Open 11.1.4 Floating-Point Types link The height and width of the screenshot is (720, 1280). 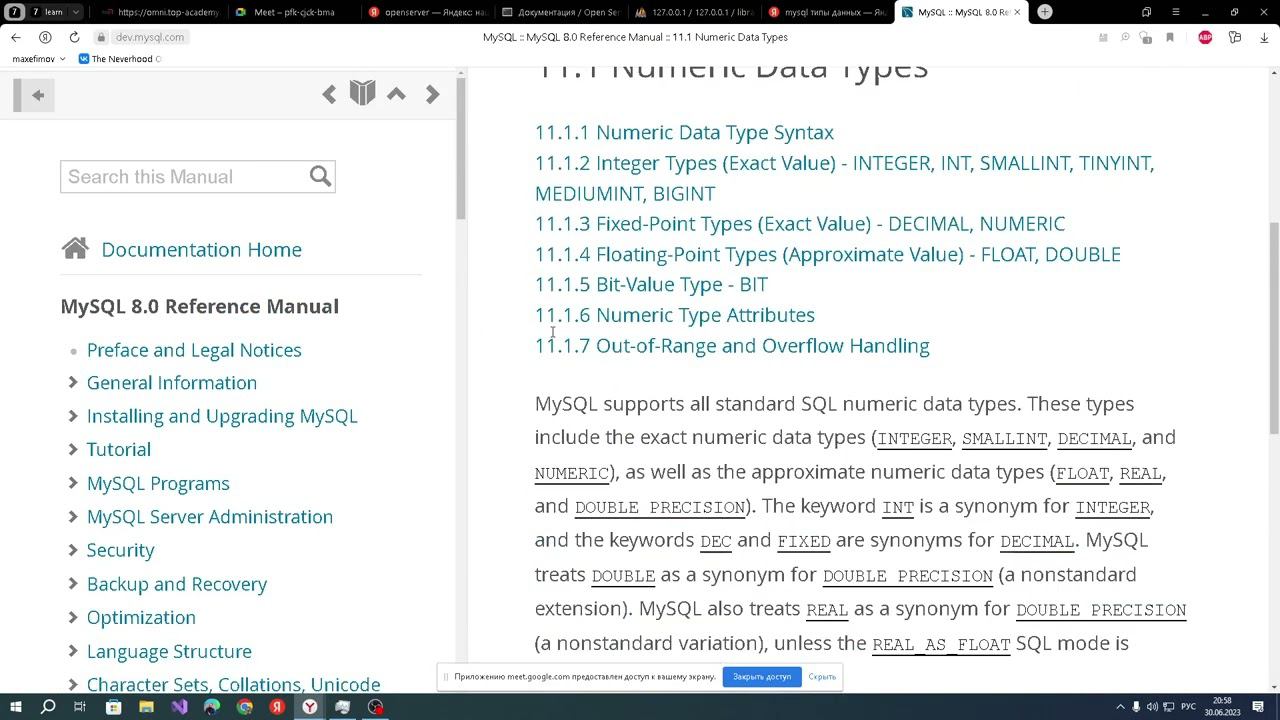point(828,254)
